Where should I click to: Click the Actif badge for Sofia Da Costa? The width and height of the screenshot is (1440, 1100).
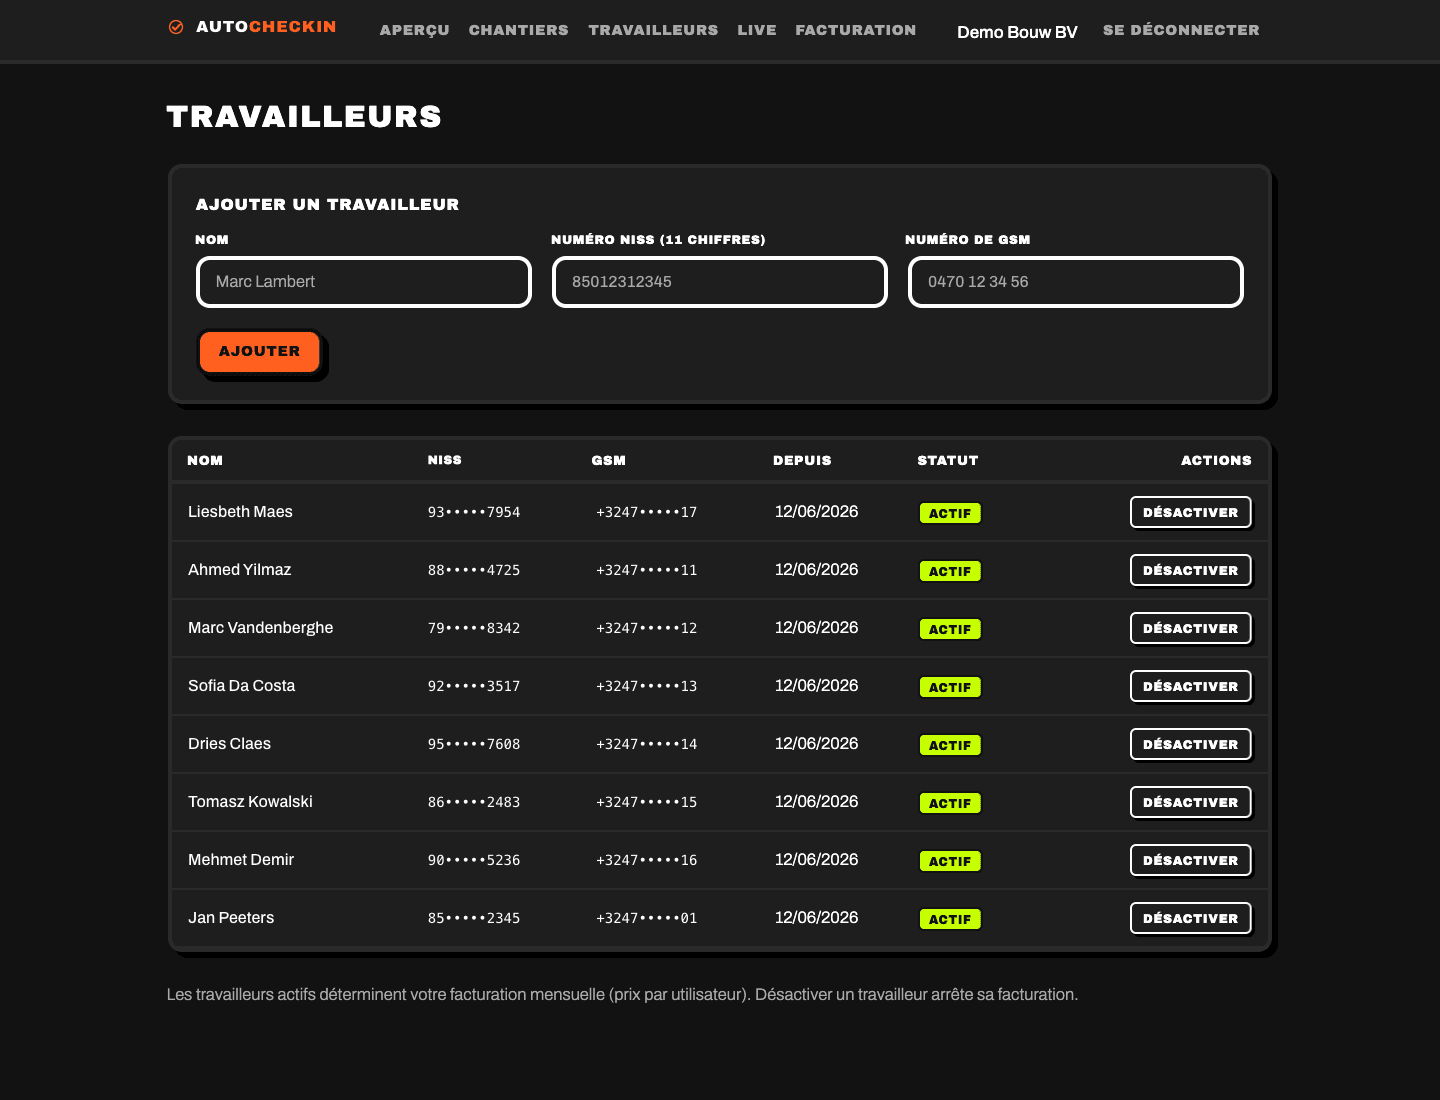click(950, 687)
